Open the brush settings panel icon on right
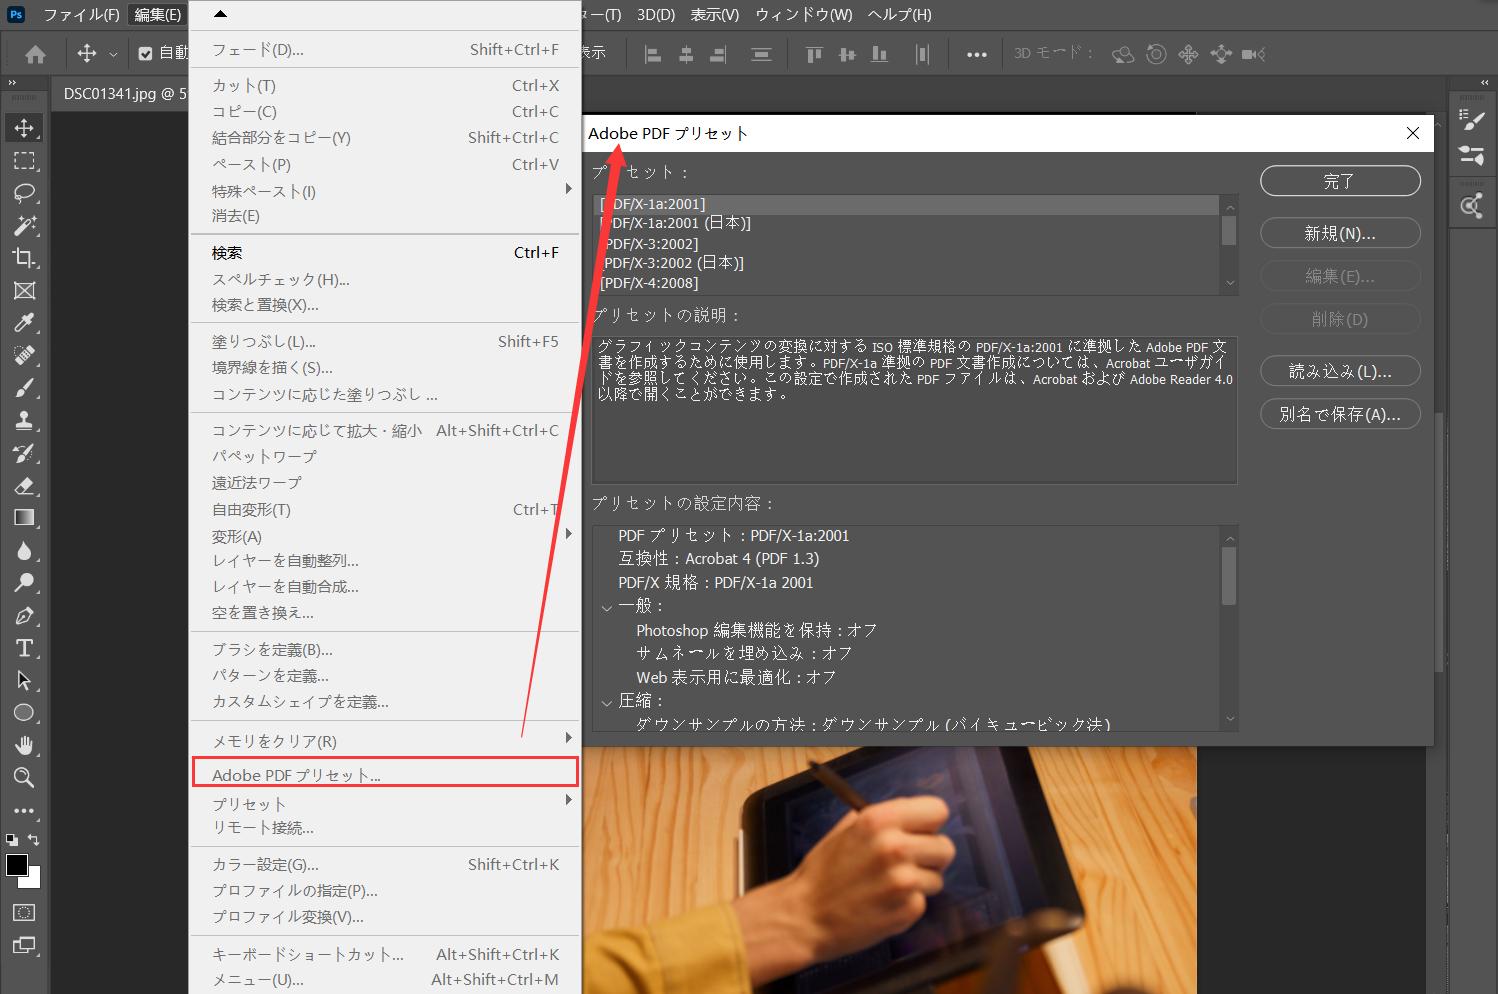The image size is (1498, 994). tap(1472, 120)
